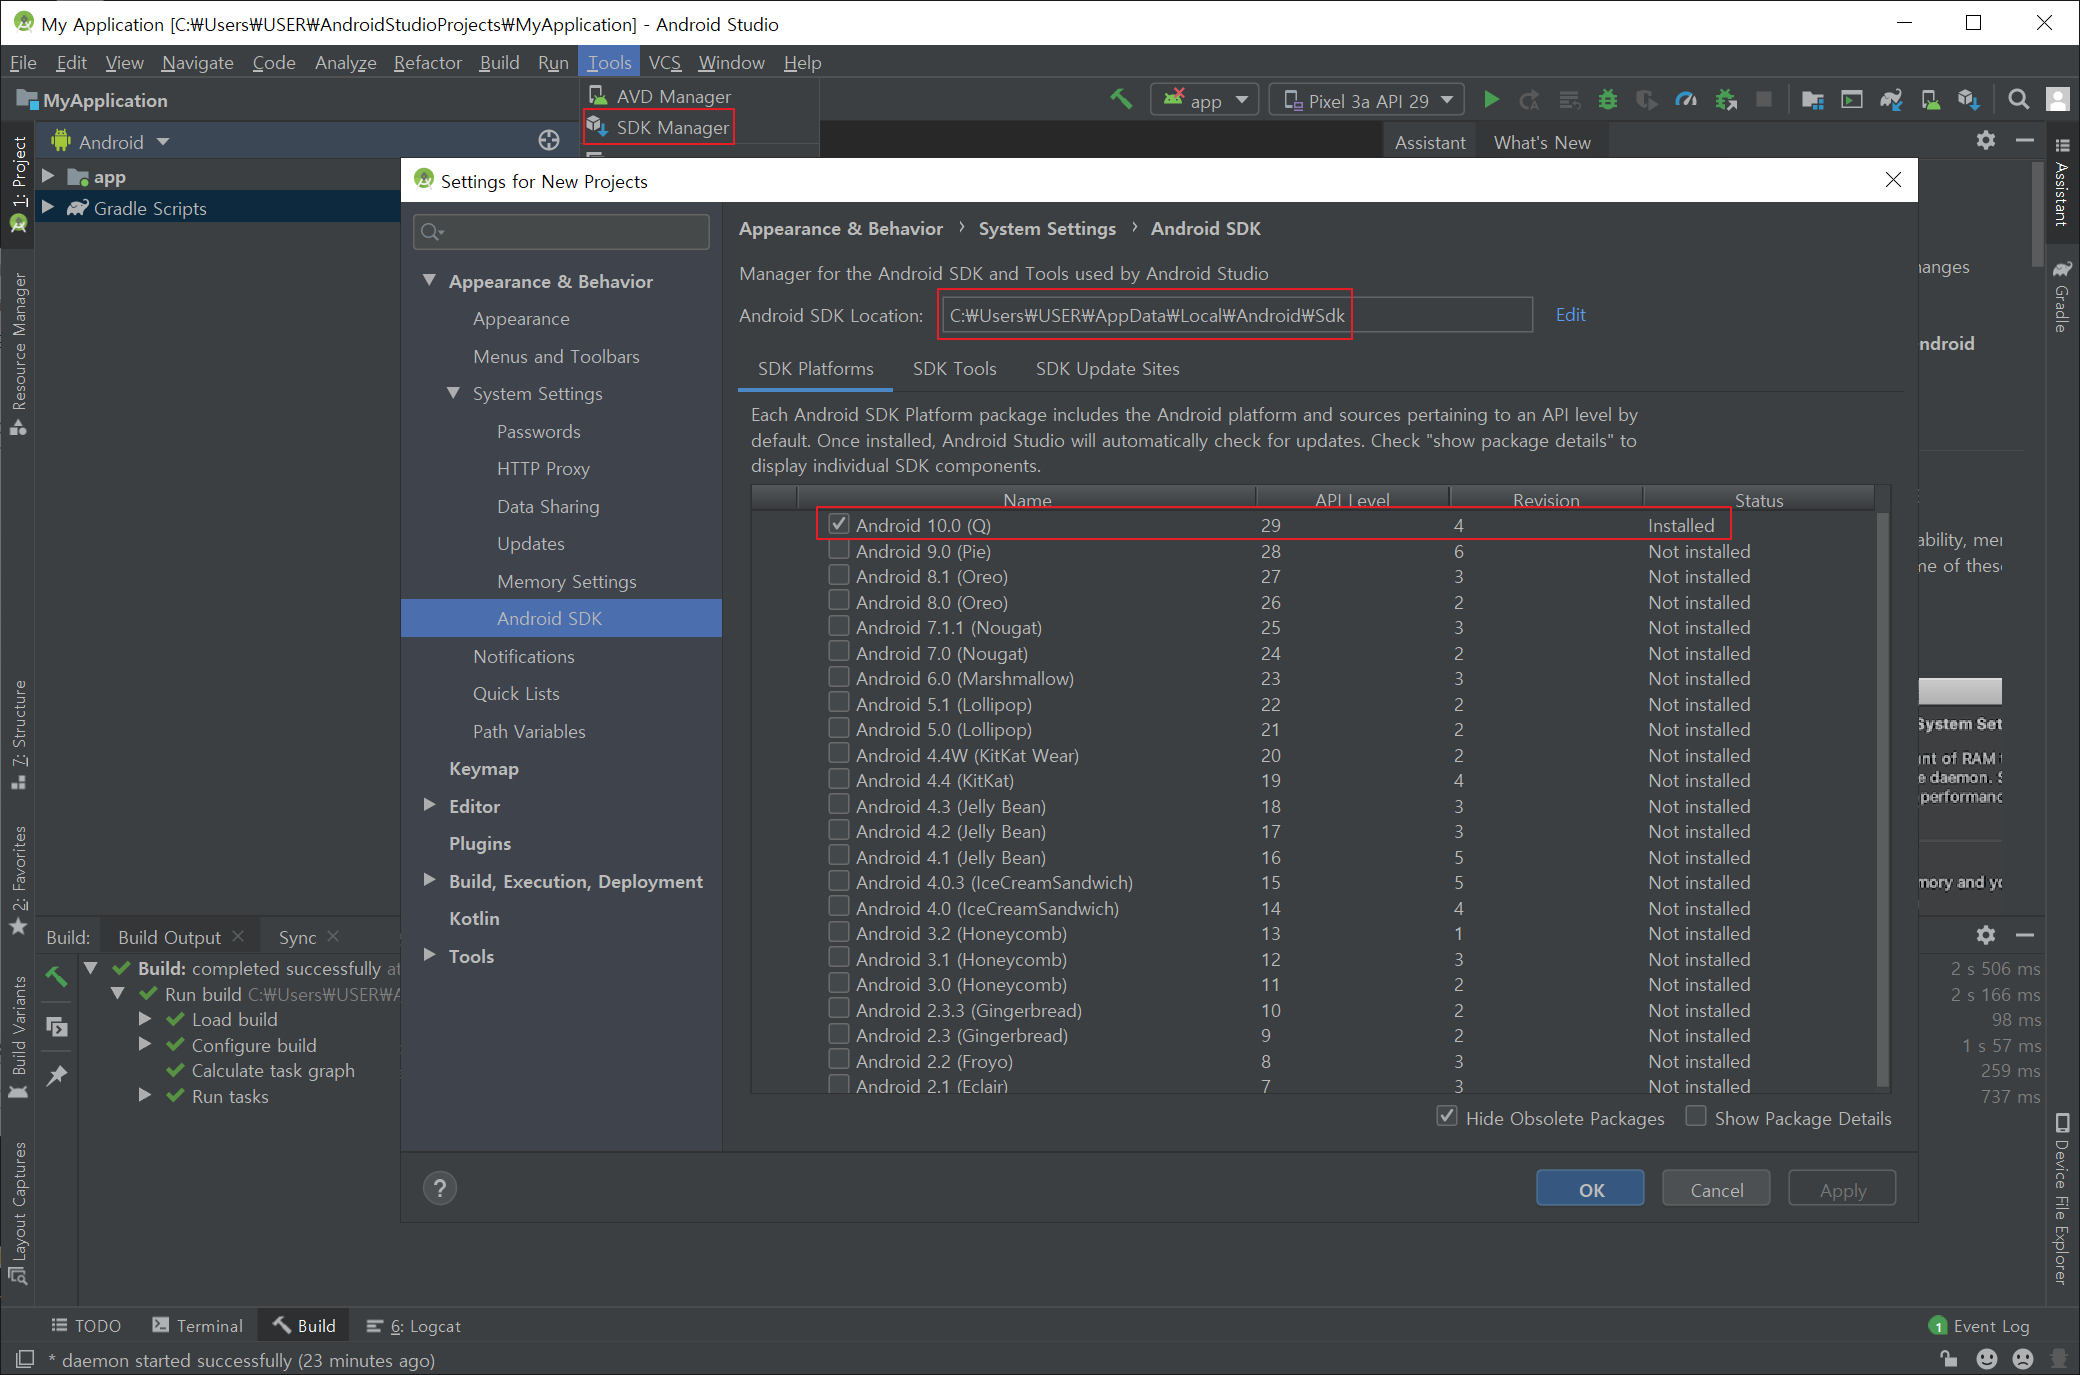Open the Android project view dropdown

(x=111, y=142)
